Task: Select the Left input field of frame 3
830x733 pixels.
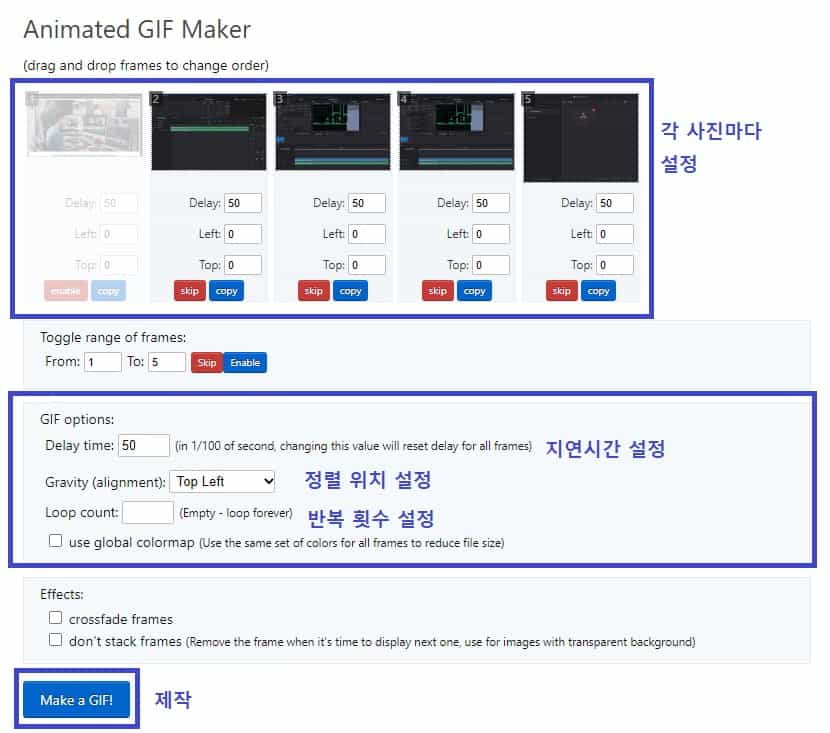Action: [x=365, y=233]
